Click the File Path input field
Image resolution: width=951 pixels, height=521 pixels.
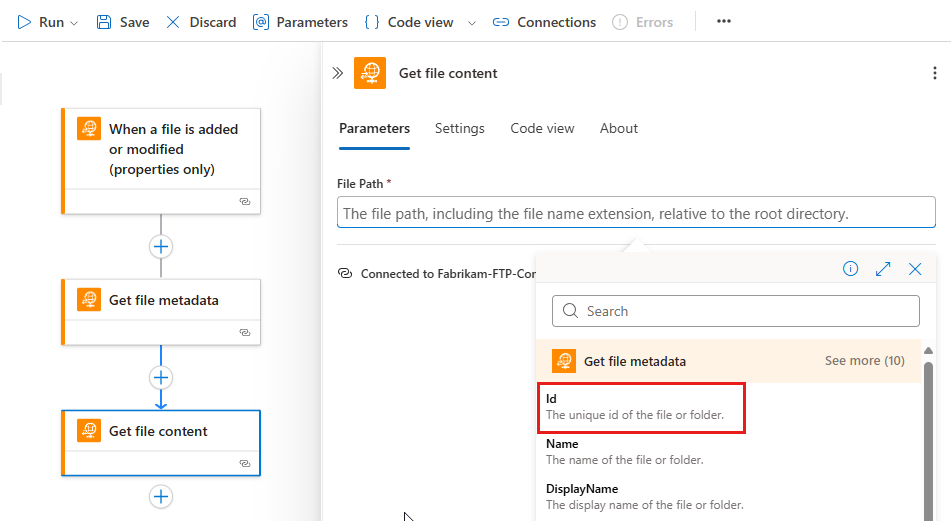(x=636, y=213)
